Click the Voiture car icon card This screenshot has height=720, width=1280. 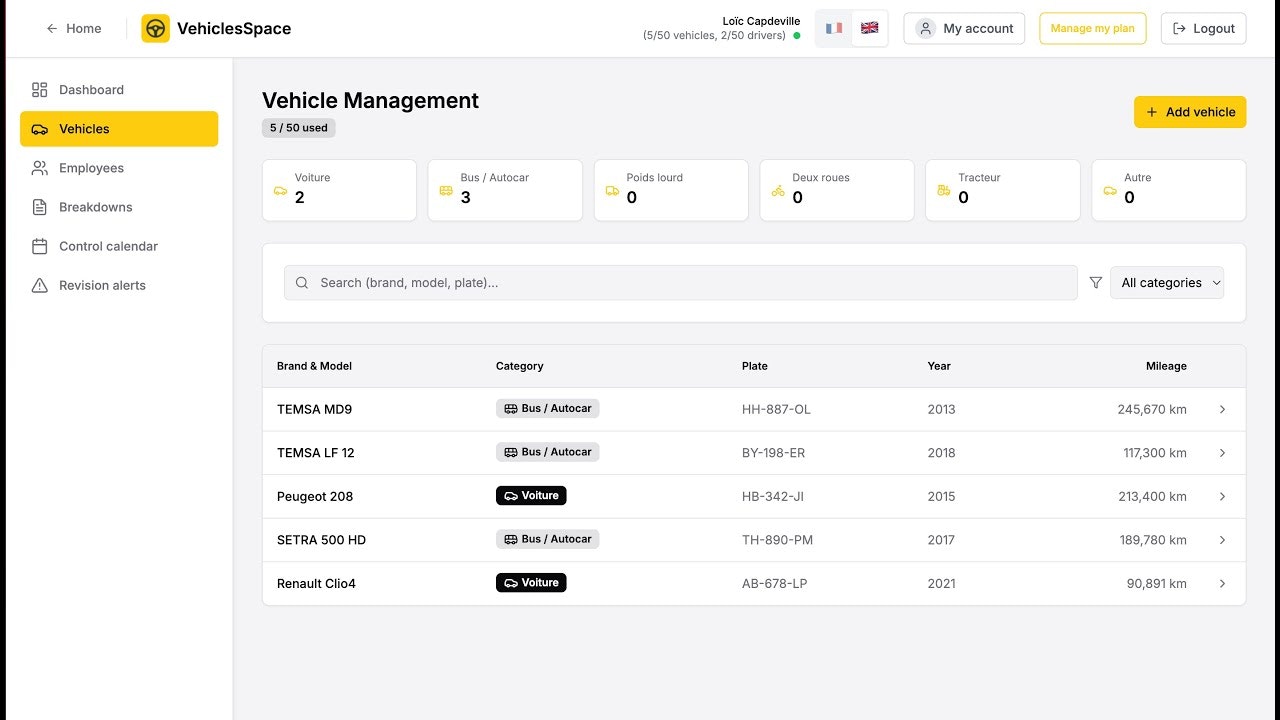[x=280, y=190]
